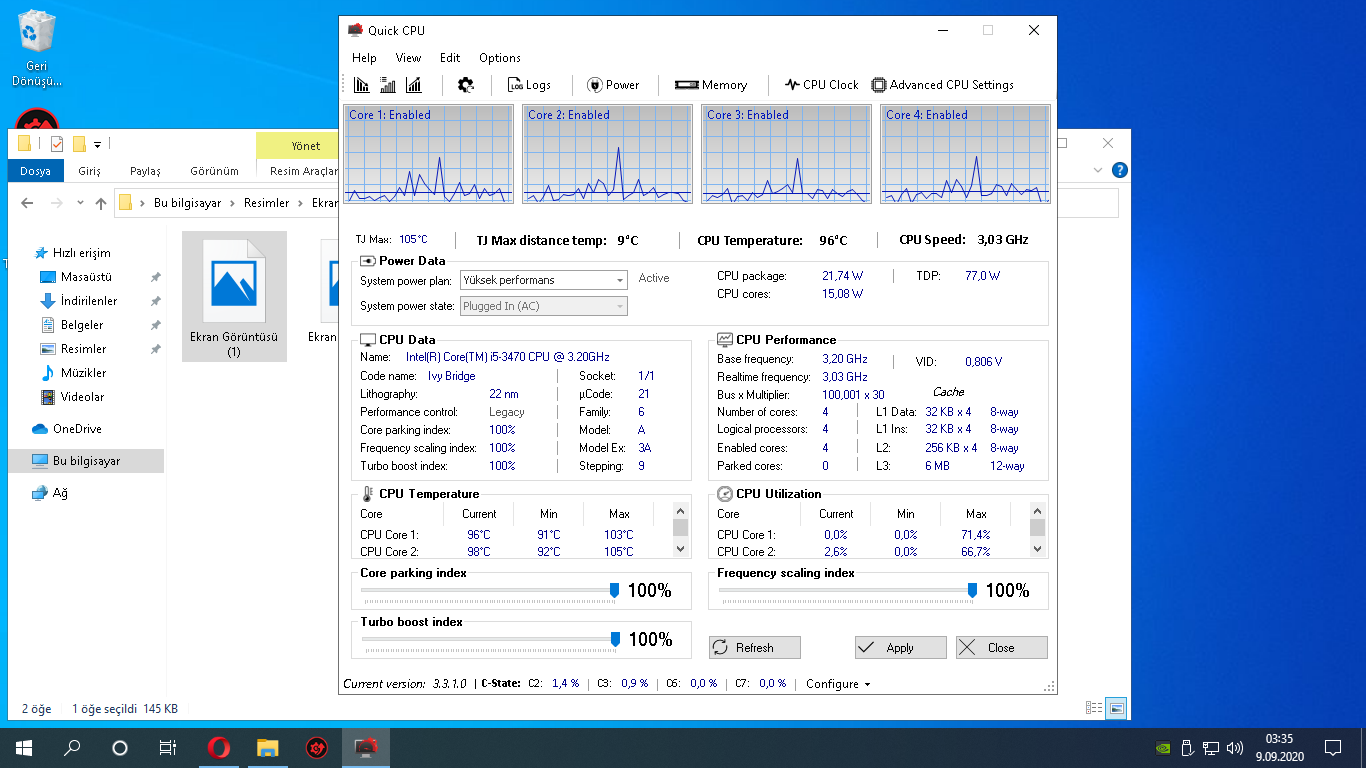
Task: Open Videolar in the navigation pane
Action: pos(82,397)
